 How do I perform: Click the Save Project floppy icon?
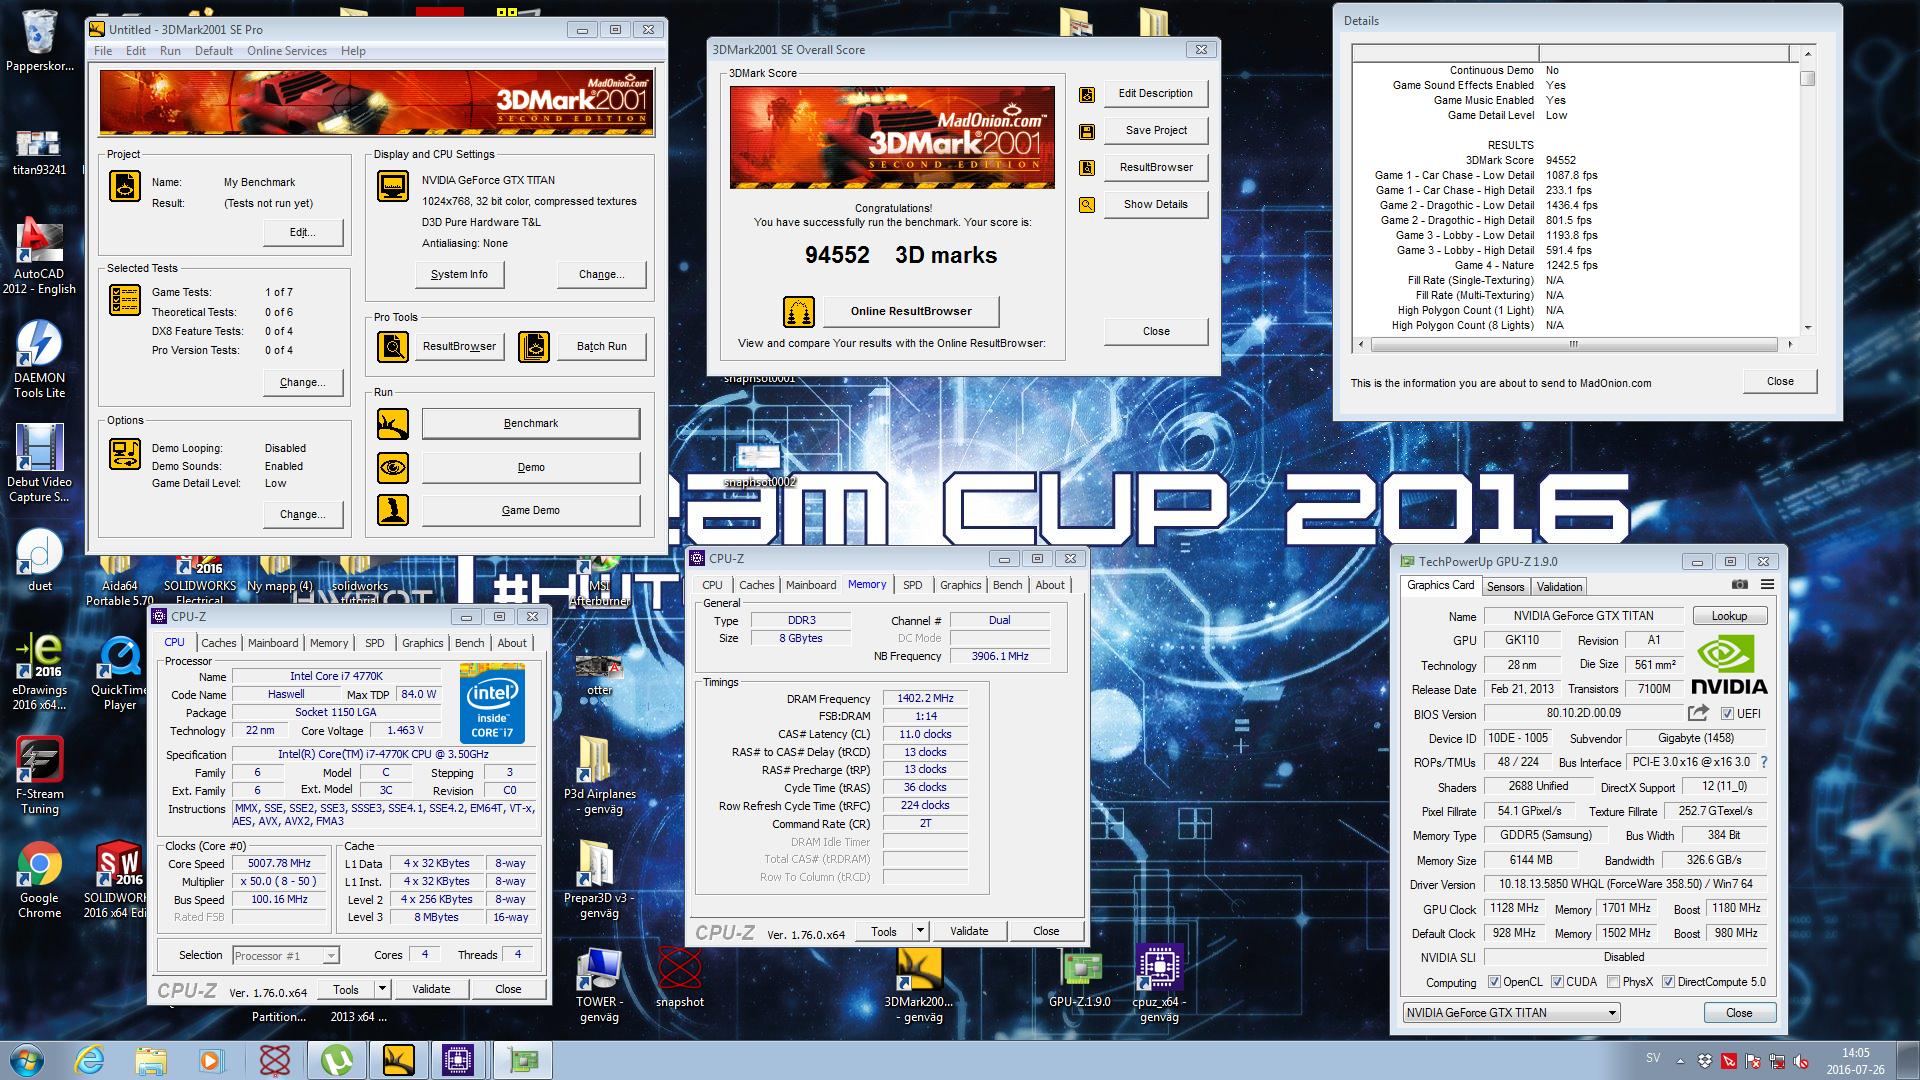(1087, 131)
